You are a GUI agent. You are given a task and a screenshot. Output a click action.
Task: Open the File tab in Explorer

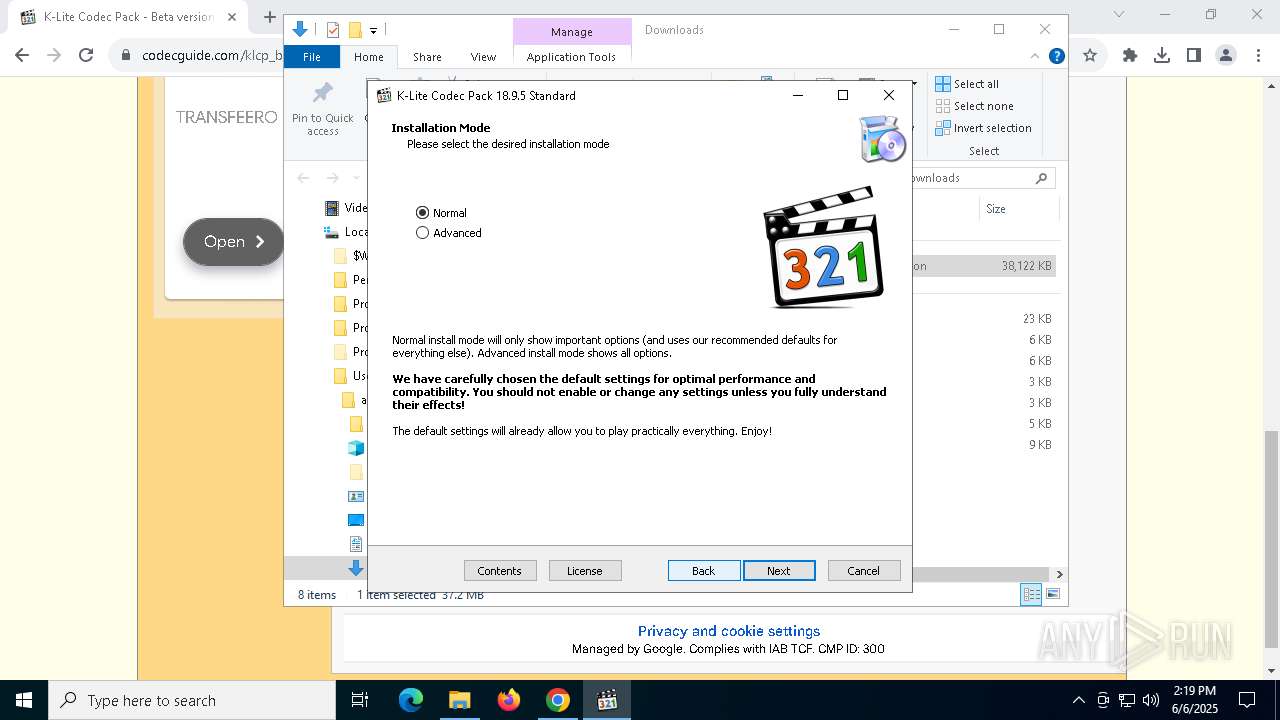click(x=312, y=57)
